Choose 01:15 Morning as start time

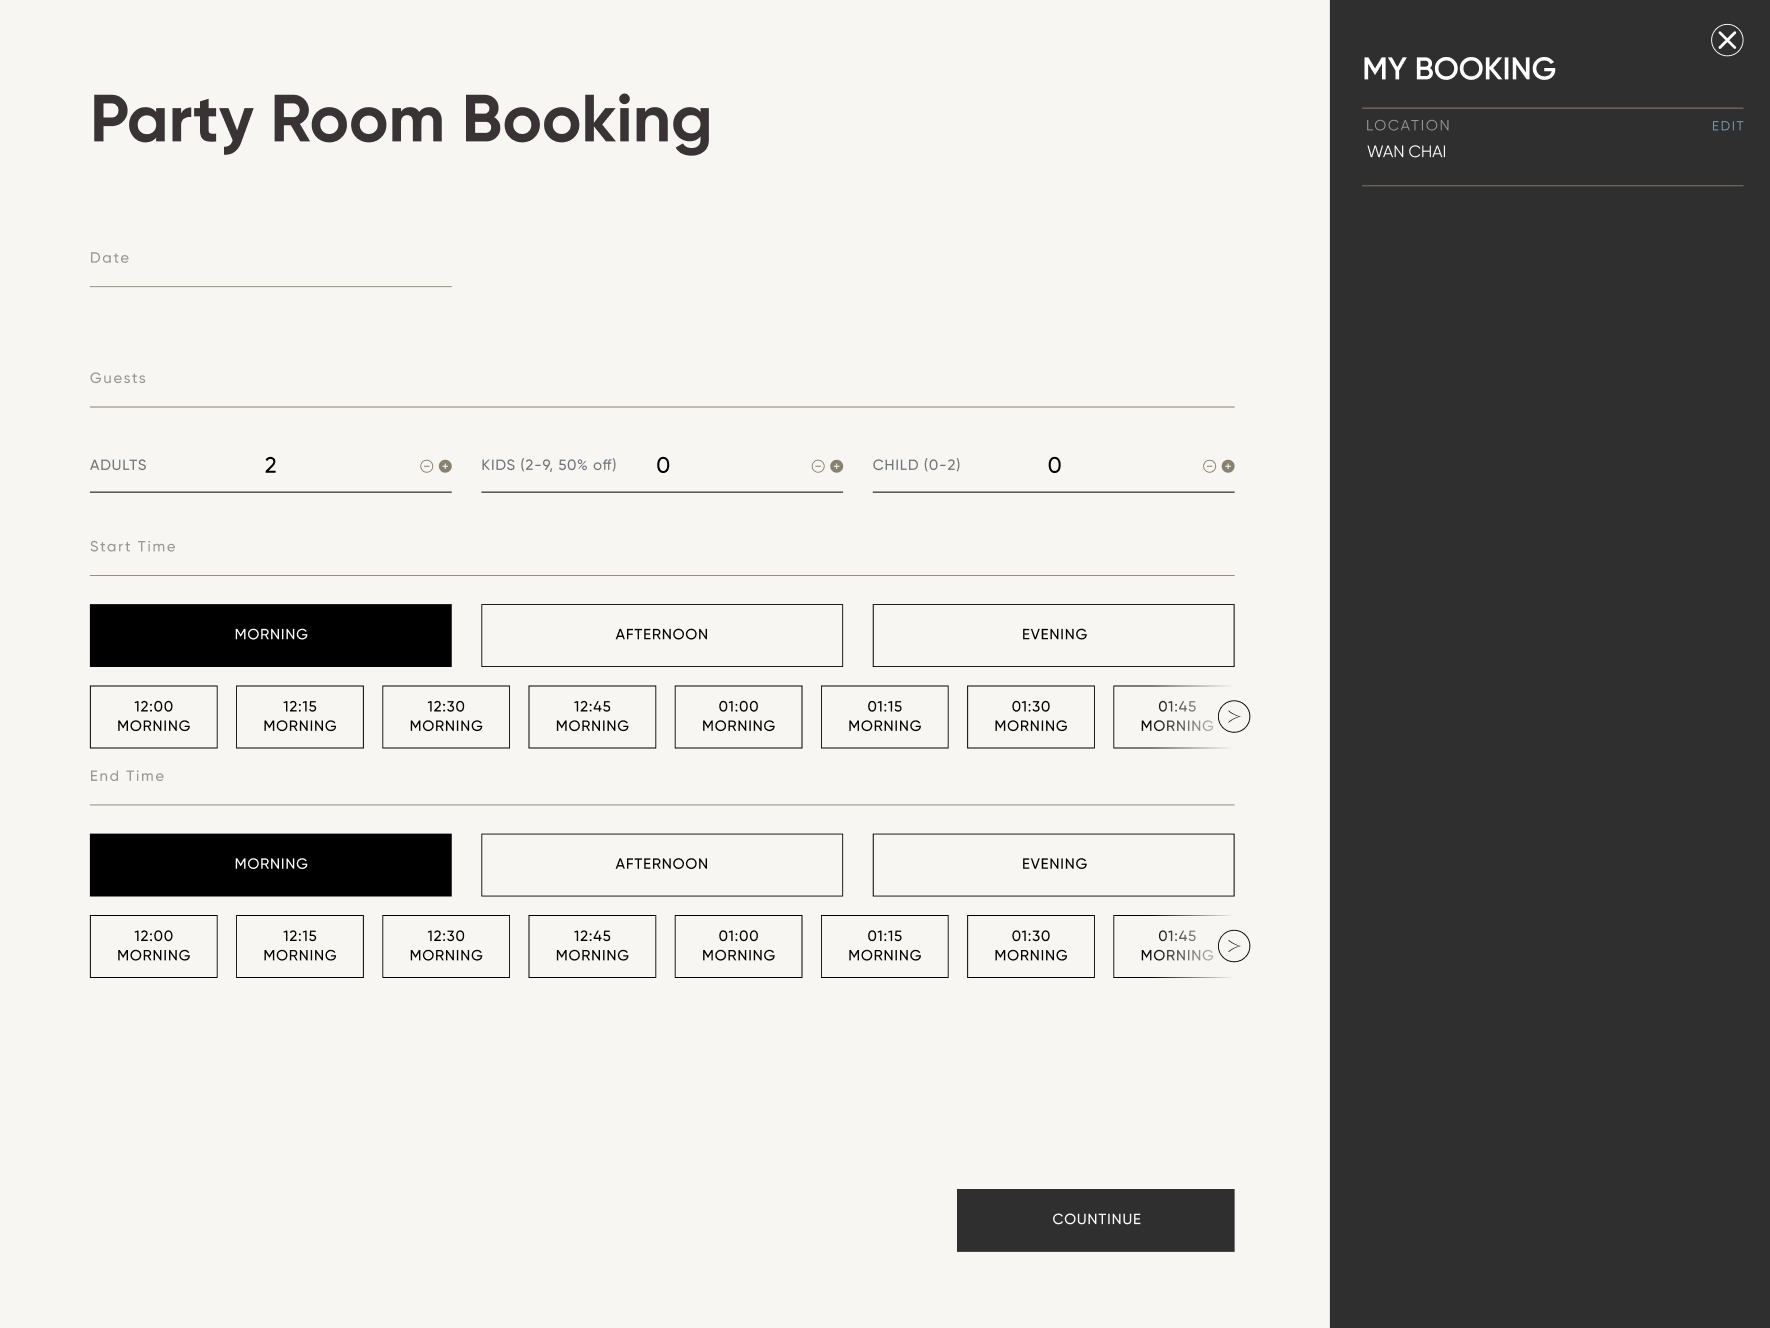(x=885, y=717)
